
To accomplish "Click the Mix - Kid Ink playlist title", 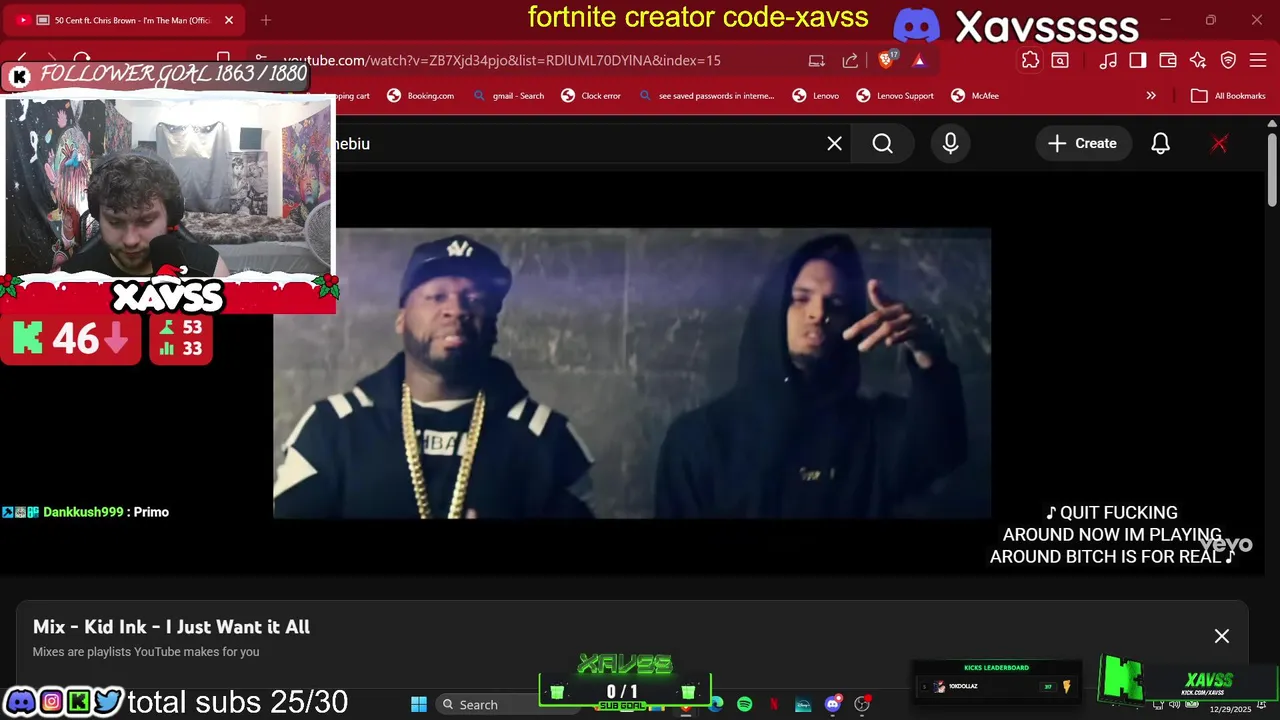I will tap(171, 627).
